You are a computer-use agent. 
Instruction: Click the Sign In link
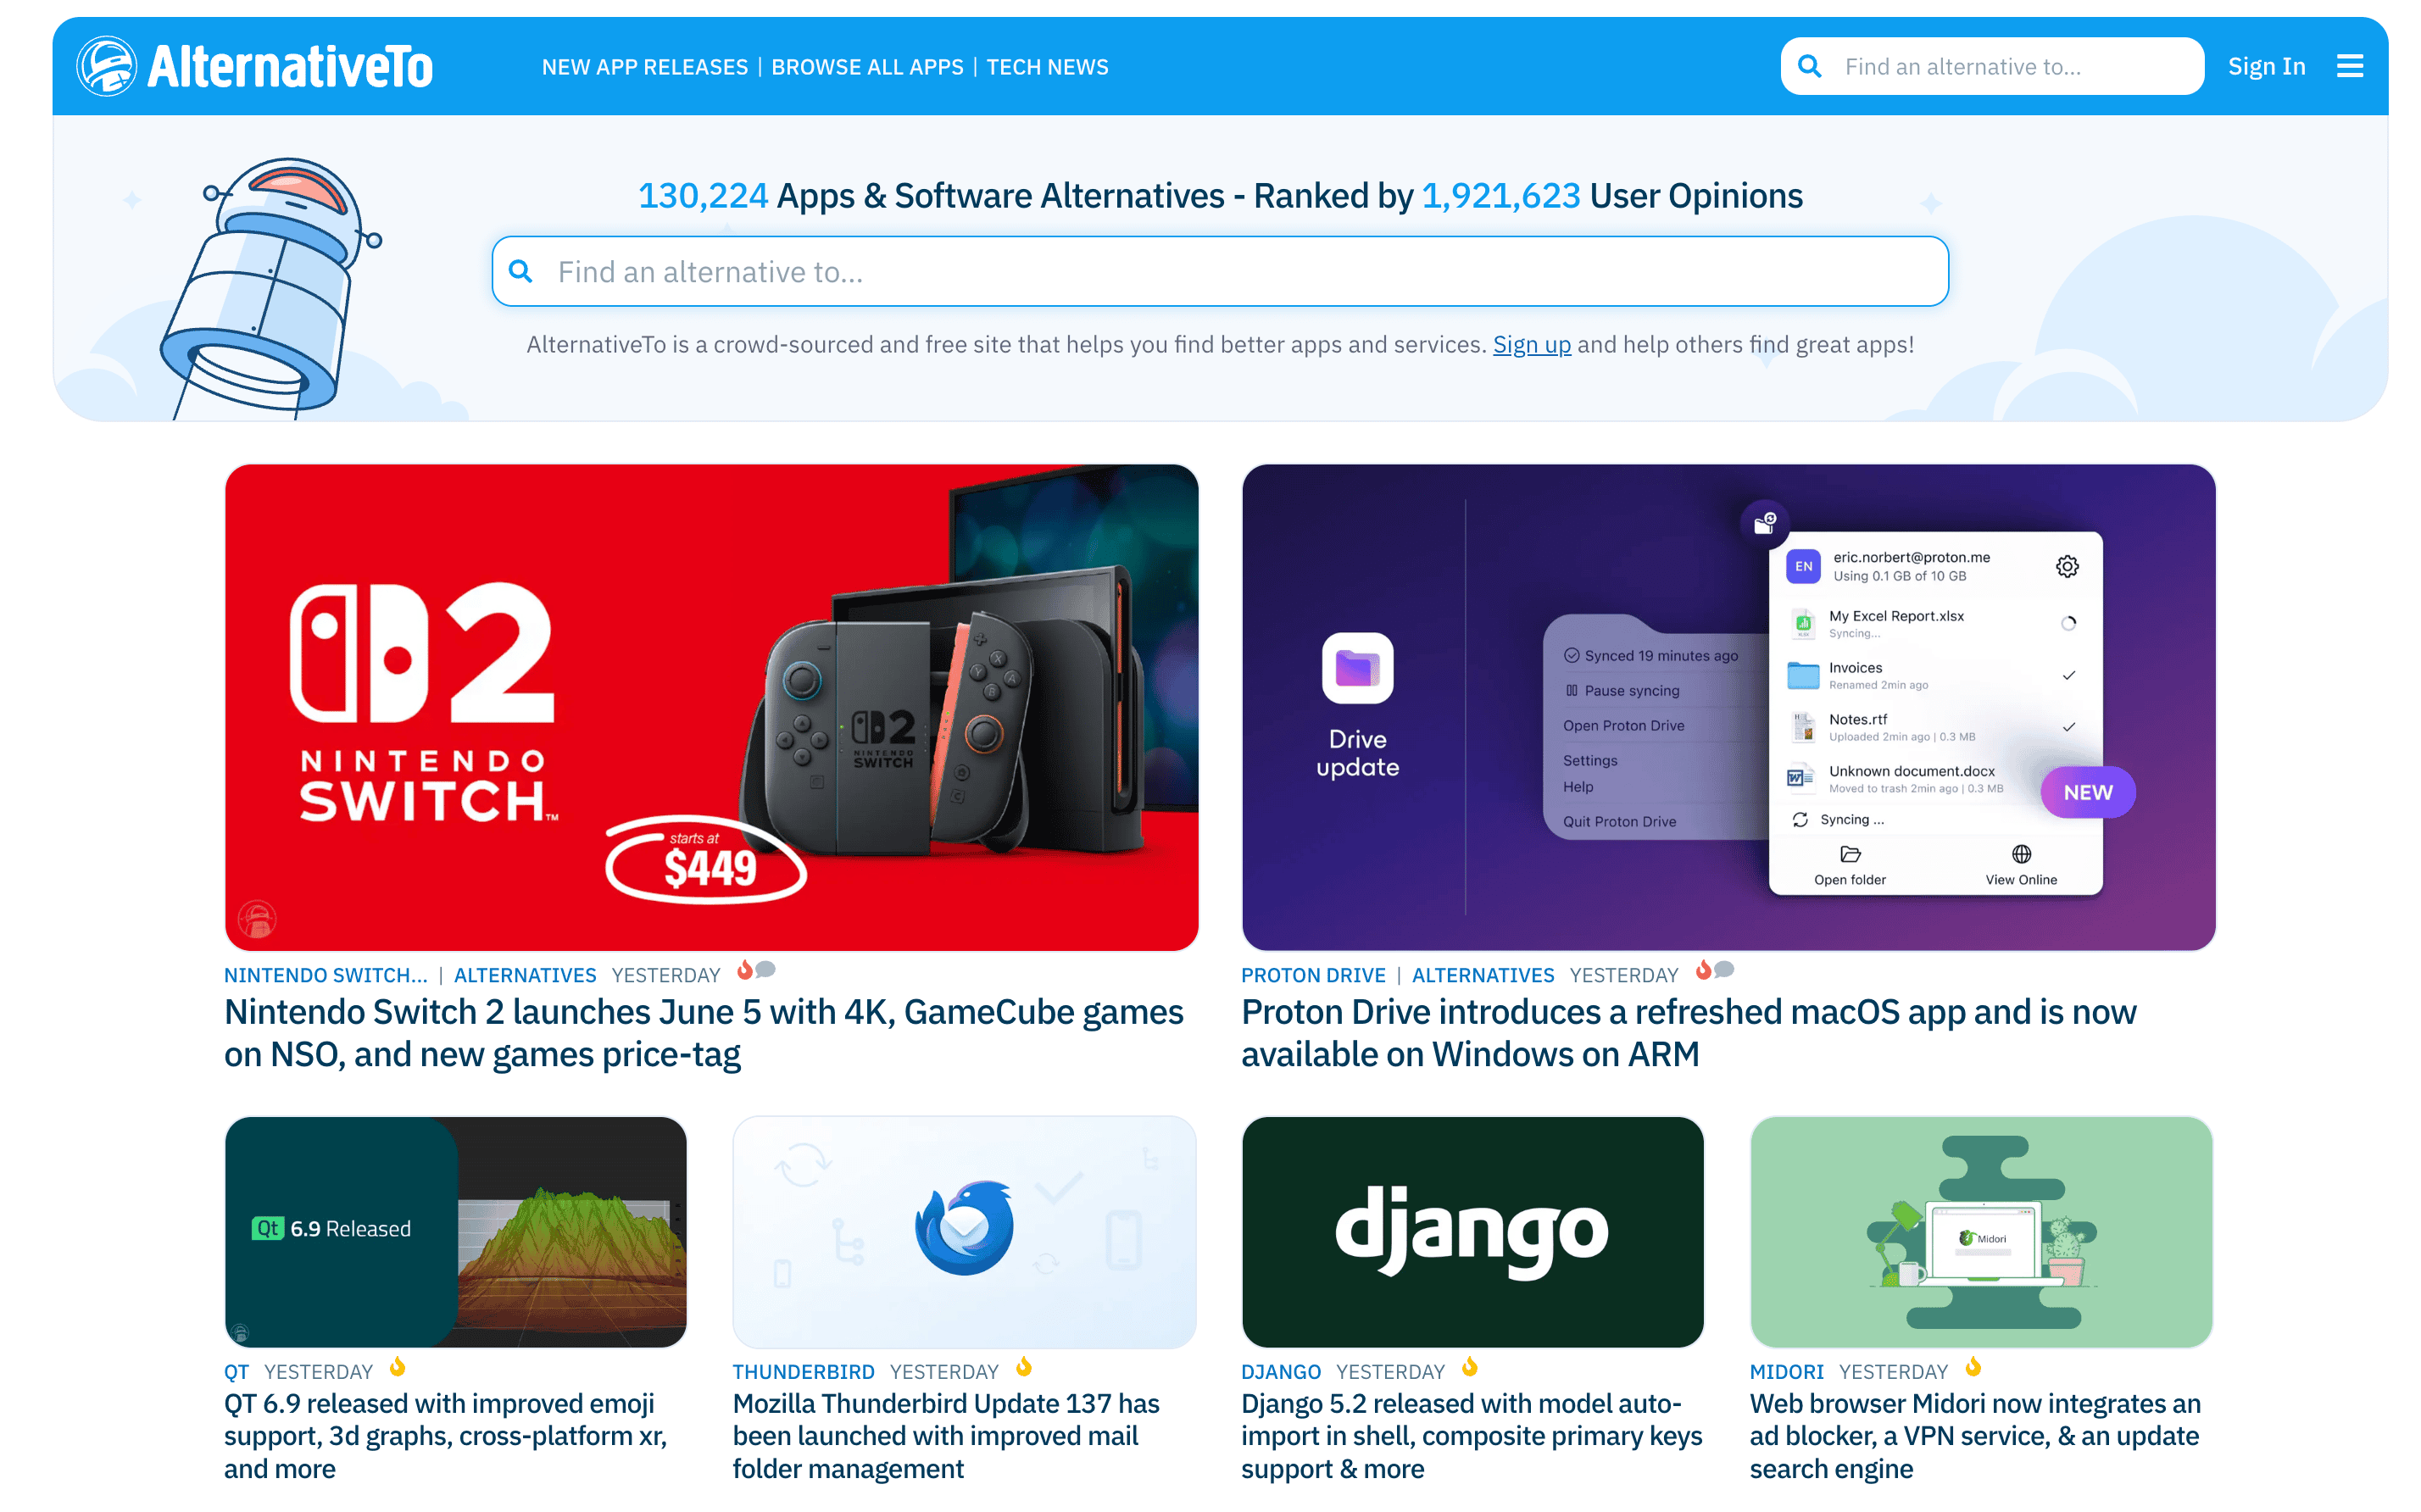(x=2266, y=66)
